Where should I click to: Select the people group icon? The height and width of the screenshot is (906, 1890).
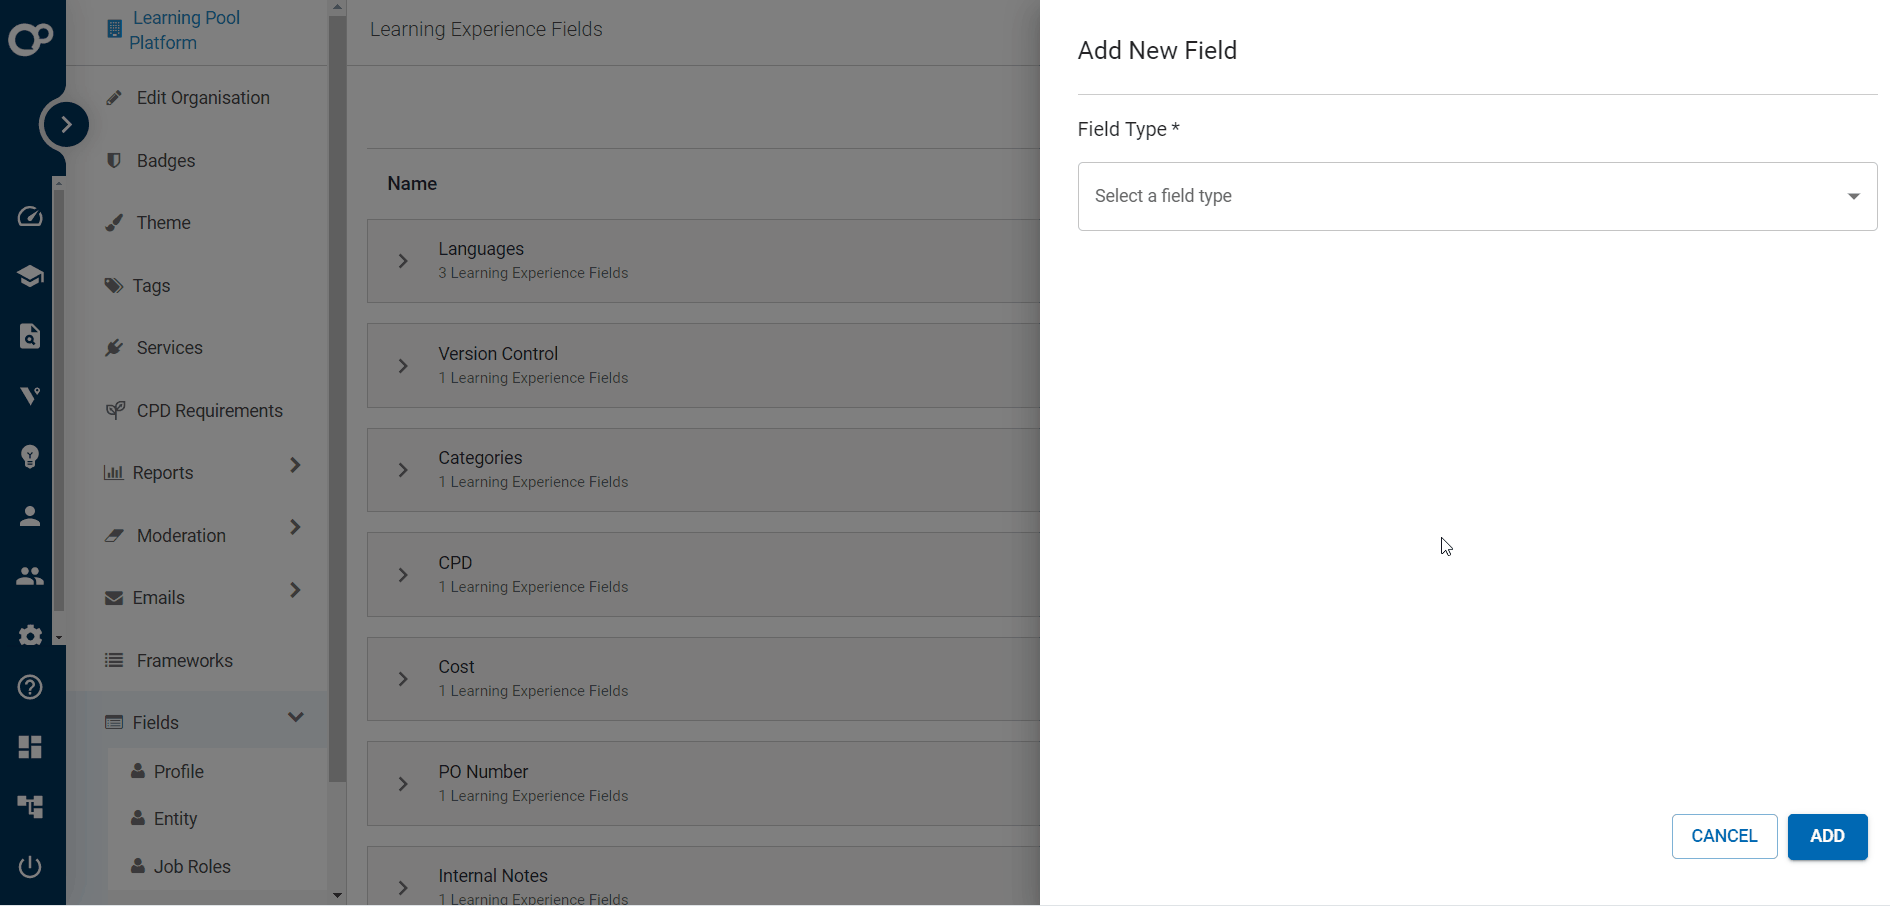30,575
